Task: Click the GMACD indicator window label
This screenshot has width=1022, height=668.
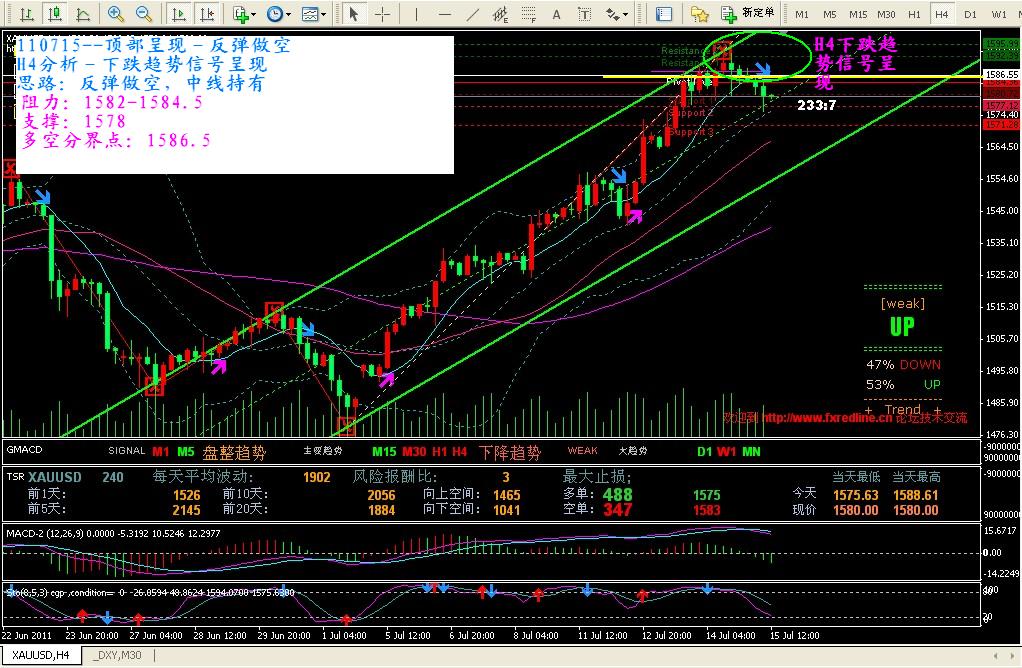Action: (x=24, y=450)
